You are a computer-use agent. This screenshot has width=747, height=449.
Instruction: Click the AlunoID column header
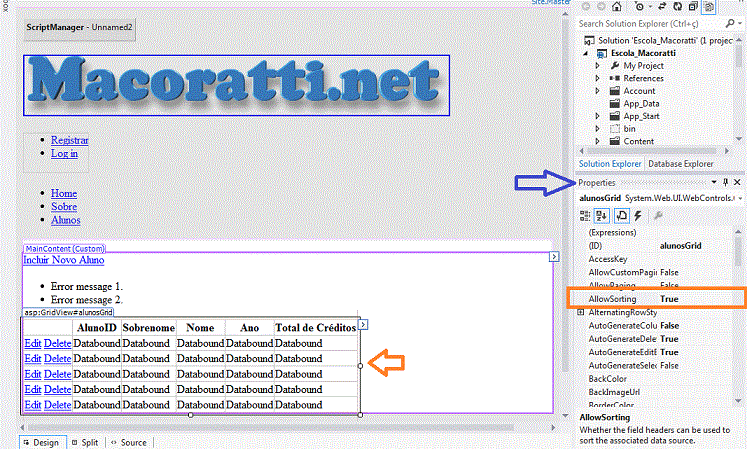97,328
